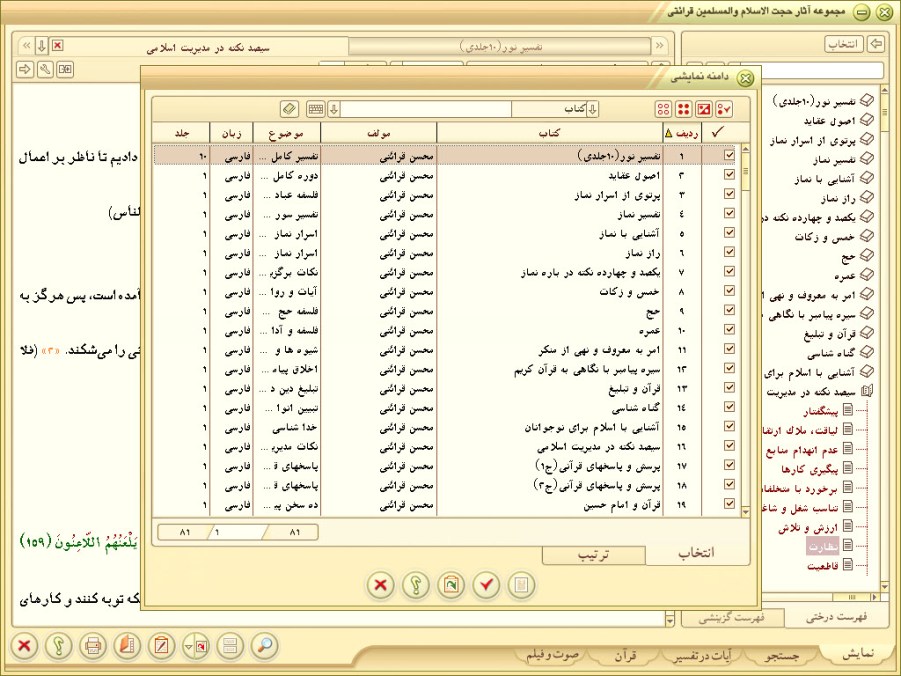Click the scroll down arrow of the dialog table
The height and width of the screenshot is (676, 901).
[745, 512]
